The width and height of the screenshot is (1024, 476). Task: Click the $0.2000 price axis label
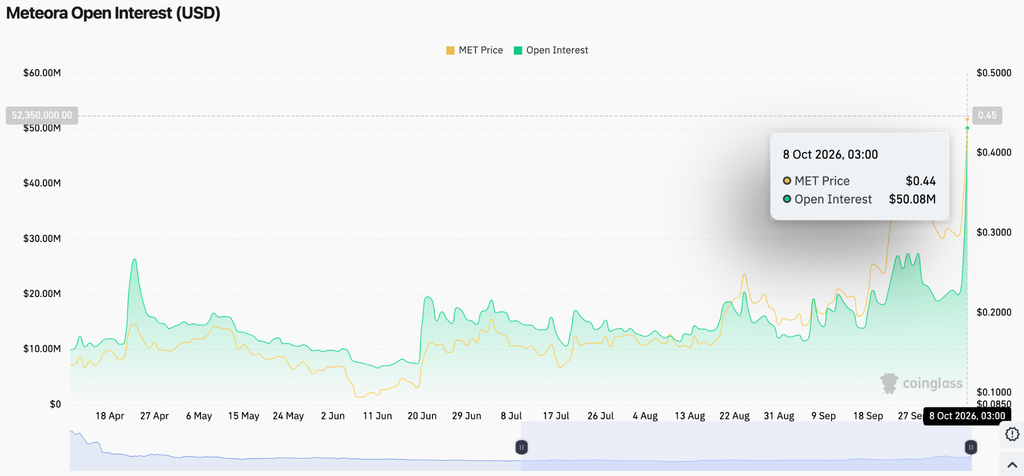point(993,313)
